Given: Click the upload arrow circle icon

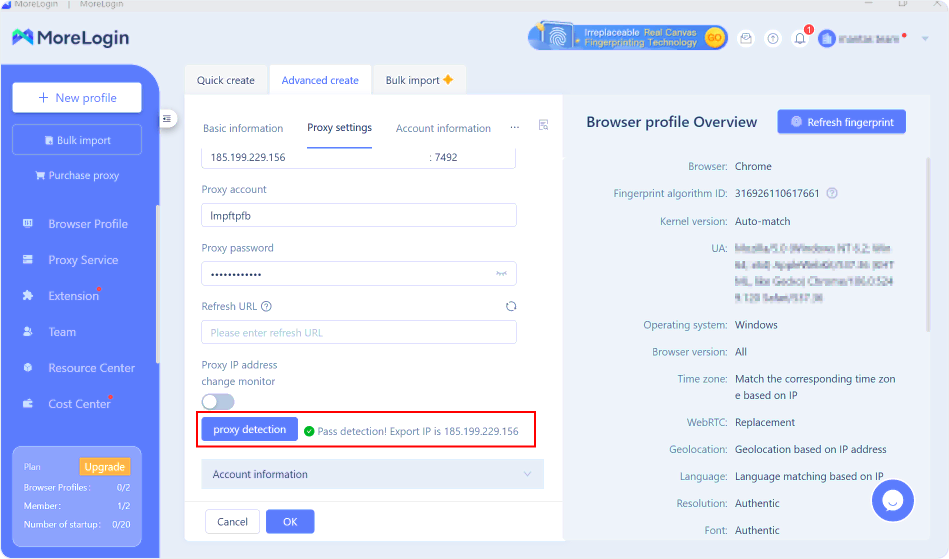Looking at the screenshot, I should pyautogui.click(x=773, y=39).
